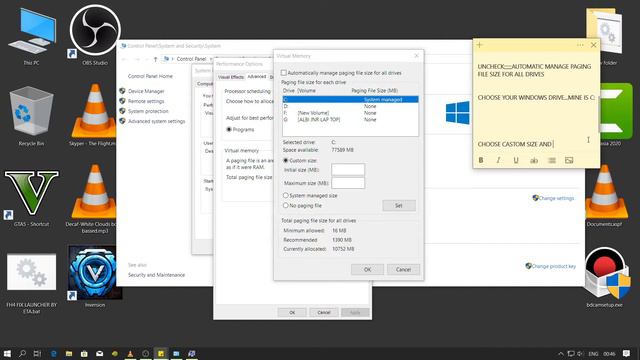The height and width of the screenshot is (360, 640).
Task: Open Microsoft Store from the taskbar
Action: (84, 353)
